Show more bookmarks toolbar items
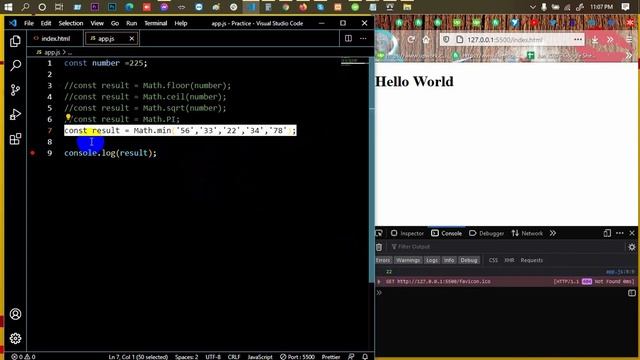Screen dimensions: 640x360 click(x=629, y=56)
